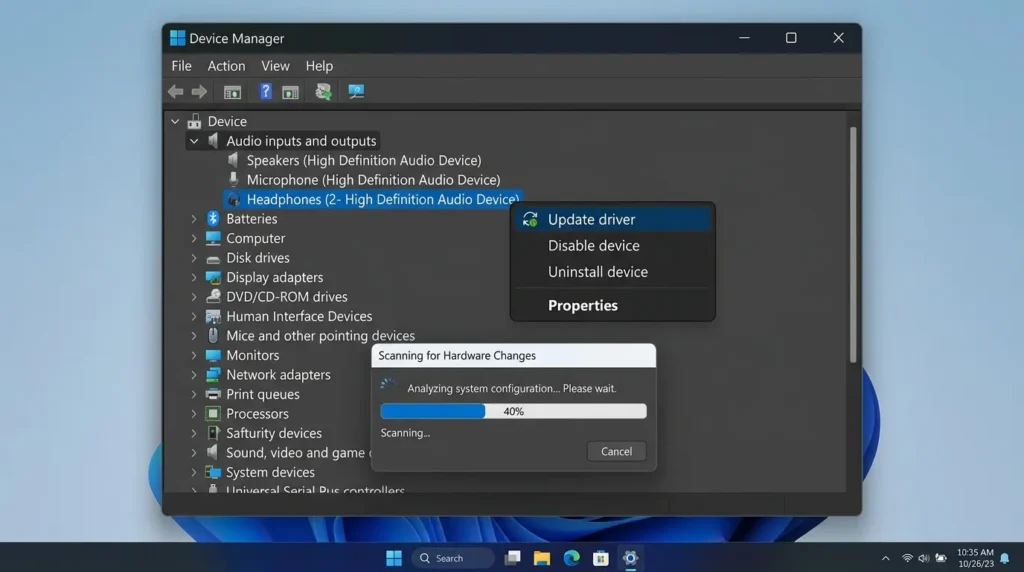The width and height of the screenshot is (1024, 572).
Task: Click the Processors chip icon
Action: (x=213, y=414)
